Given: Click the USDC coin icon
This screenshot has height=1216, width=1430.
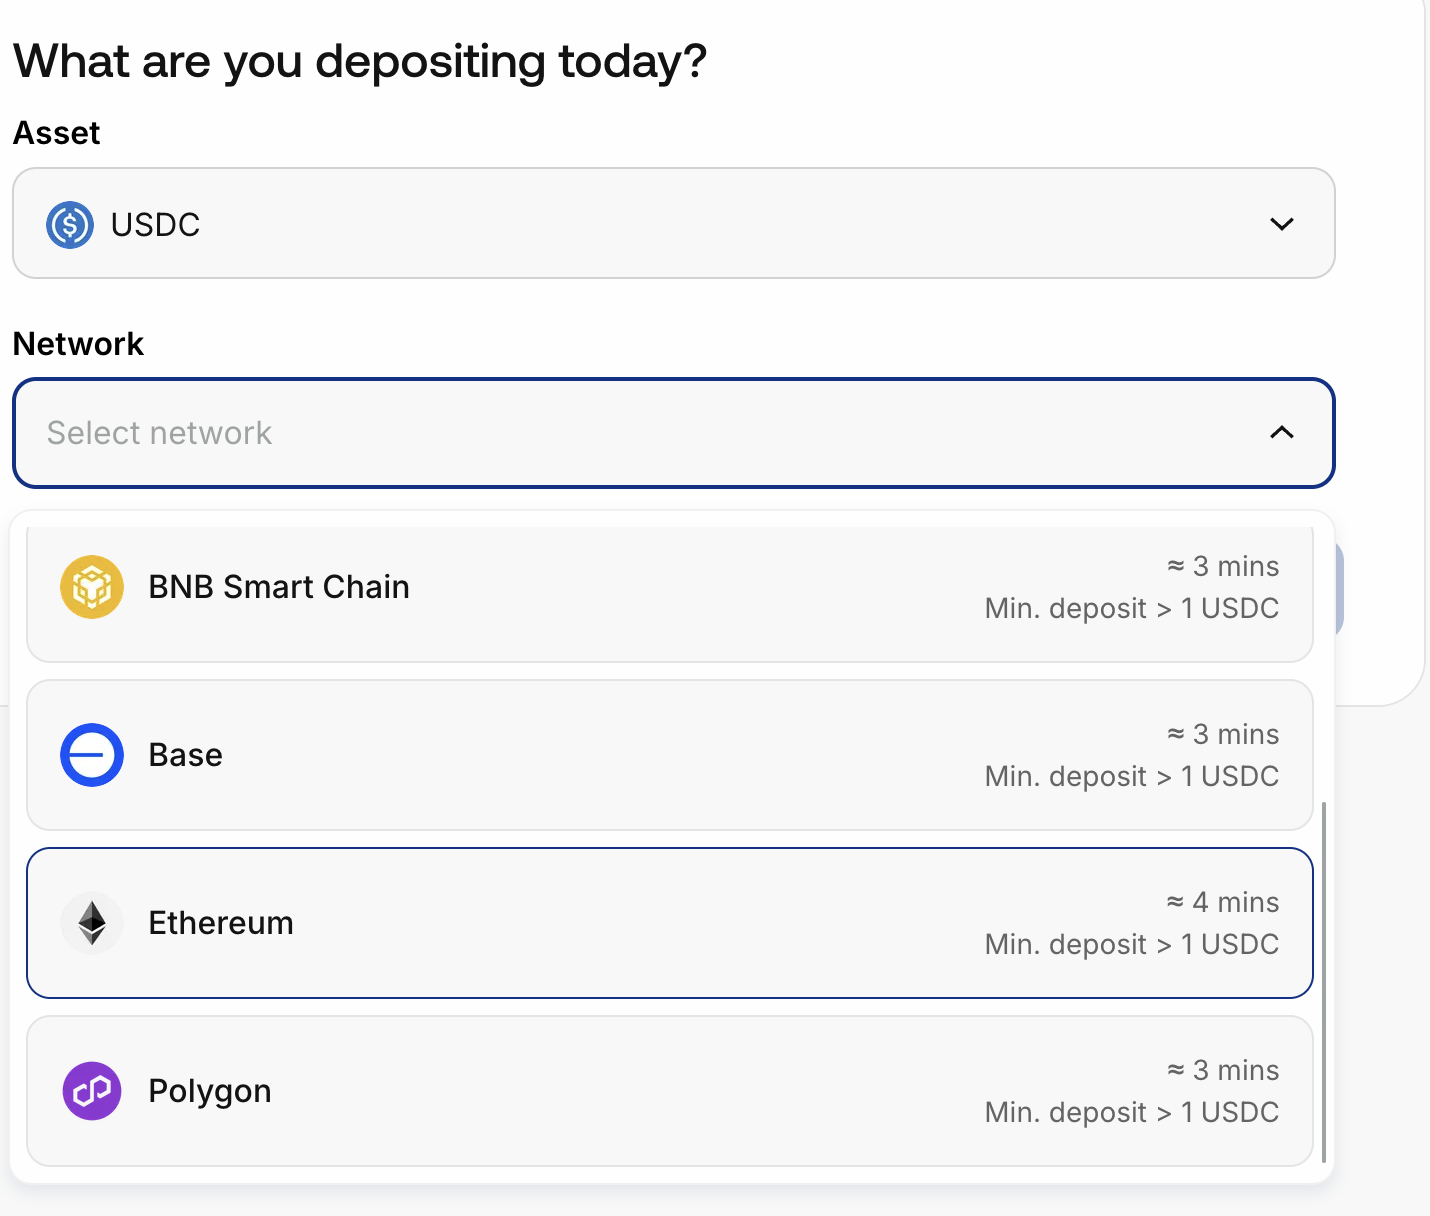Looking at the screenshot, I should point(70,224).
